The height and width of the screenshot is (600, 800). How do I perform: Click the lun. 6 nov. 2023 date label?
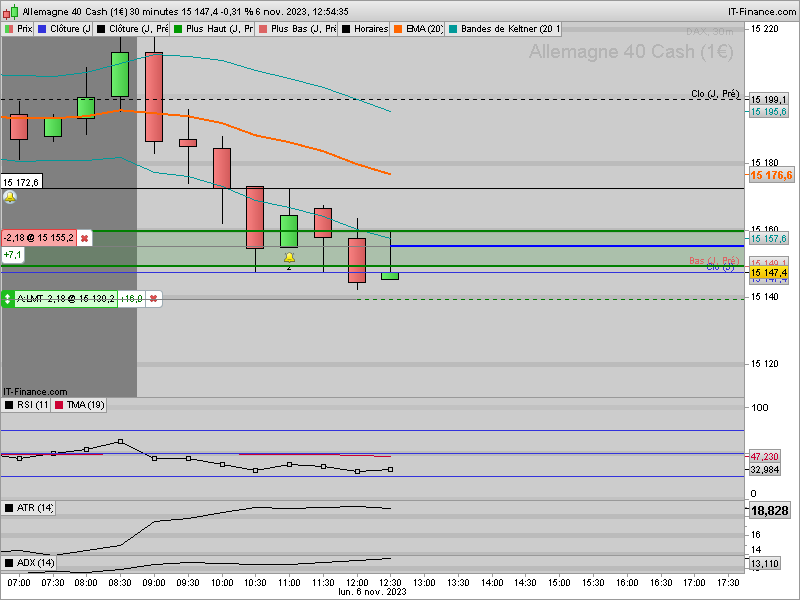[x=372, y=592]
